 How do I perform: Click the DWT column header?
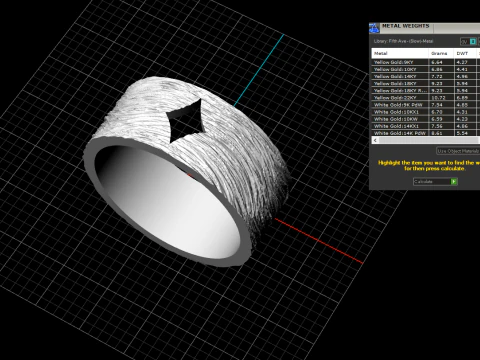(465, 53)
